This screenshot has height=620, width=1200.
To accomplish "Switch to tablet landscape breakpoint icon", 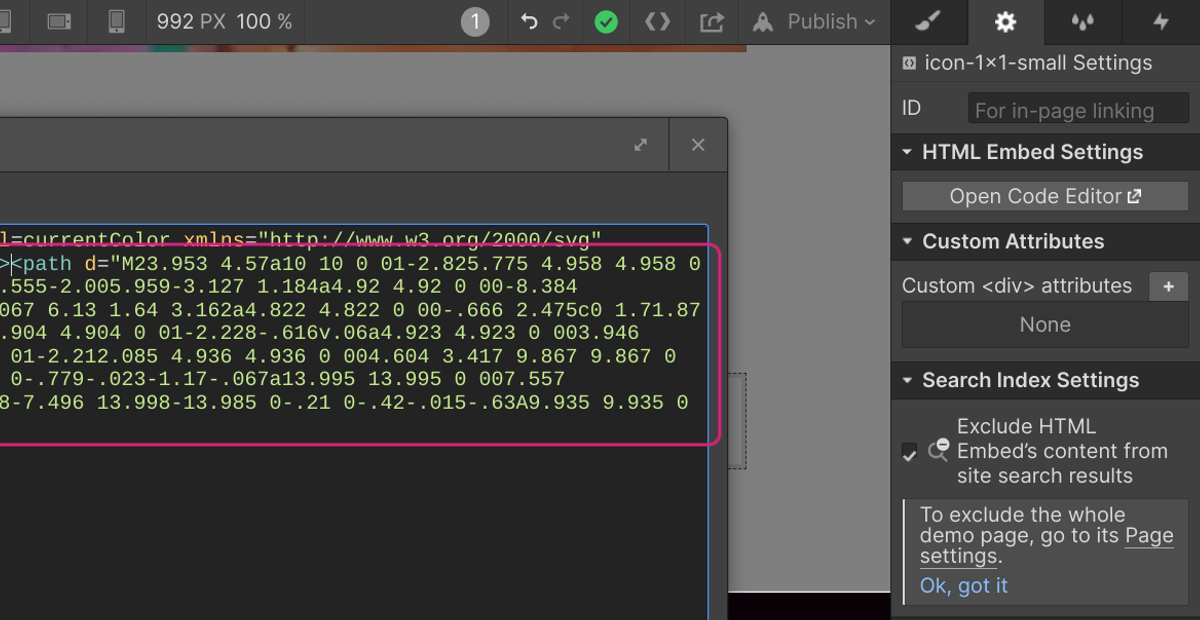I will 60,21.
